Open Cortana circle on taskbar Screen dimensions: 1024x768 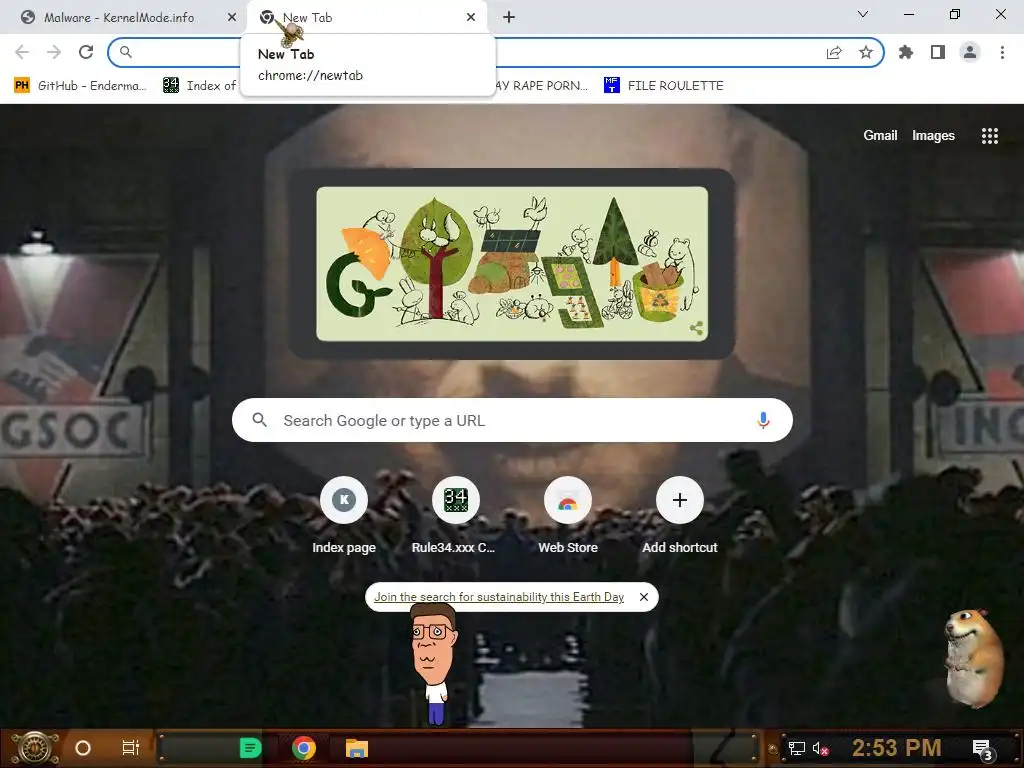point(83,748)
